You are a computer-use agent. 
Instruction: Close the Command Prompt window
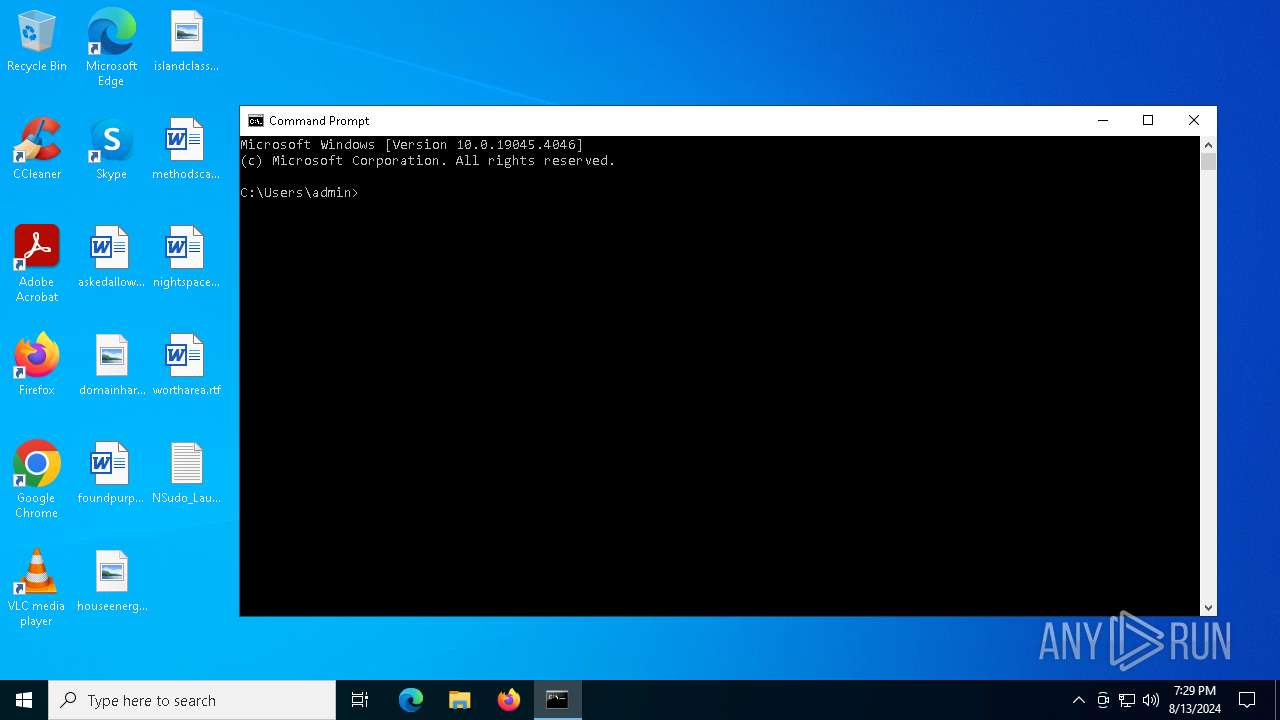click(1194, 121)
